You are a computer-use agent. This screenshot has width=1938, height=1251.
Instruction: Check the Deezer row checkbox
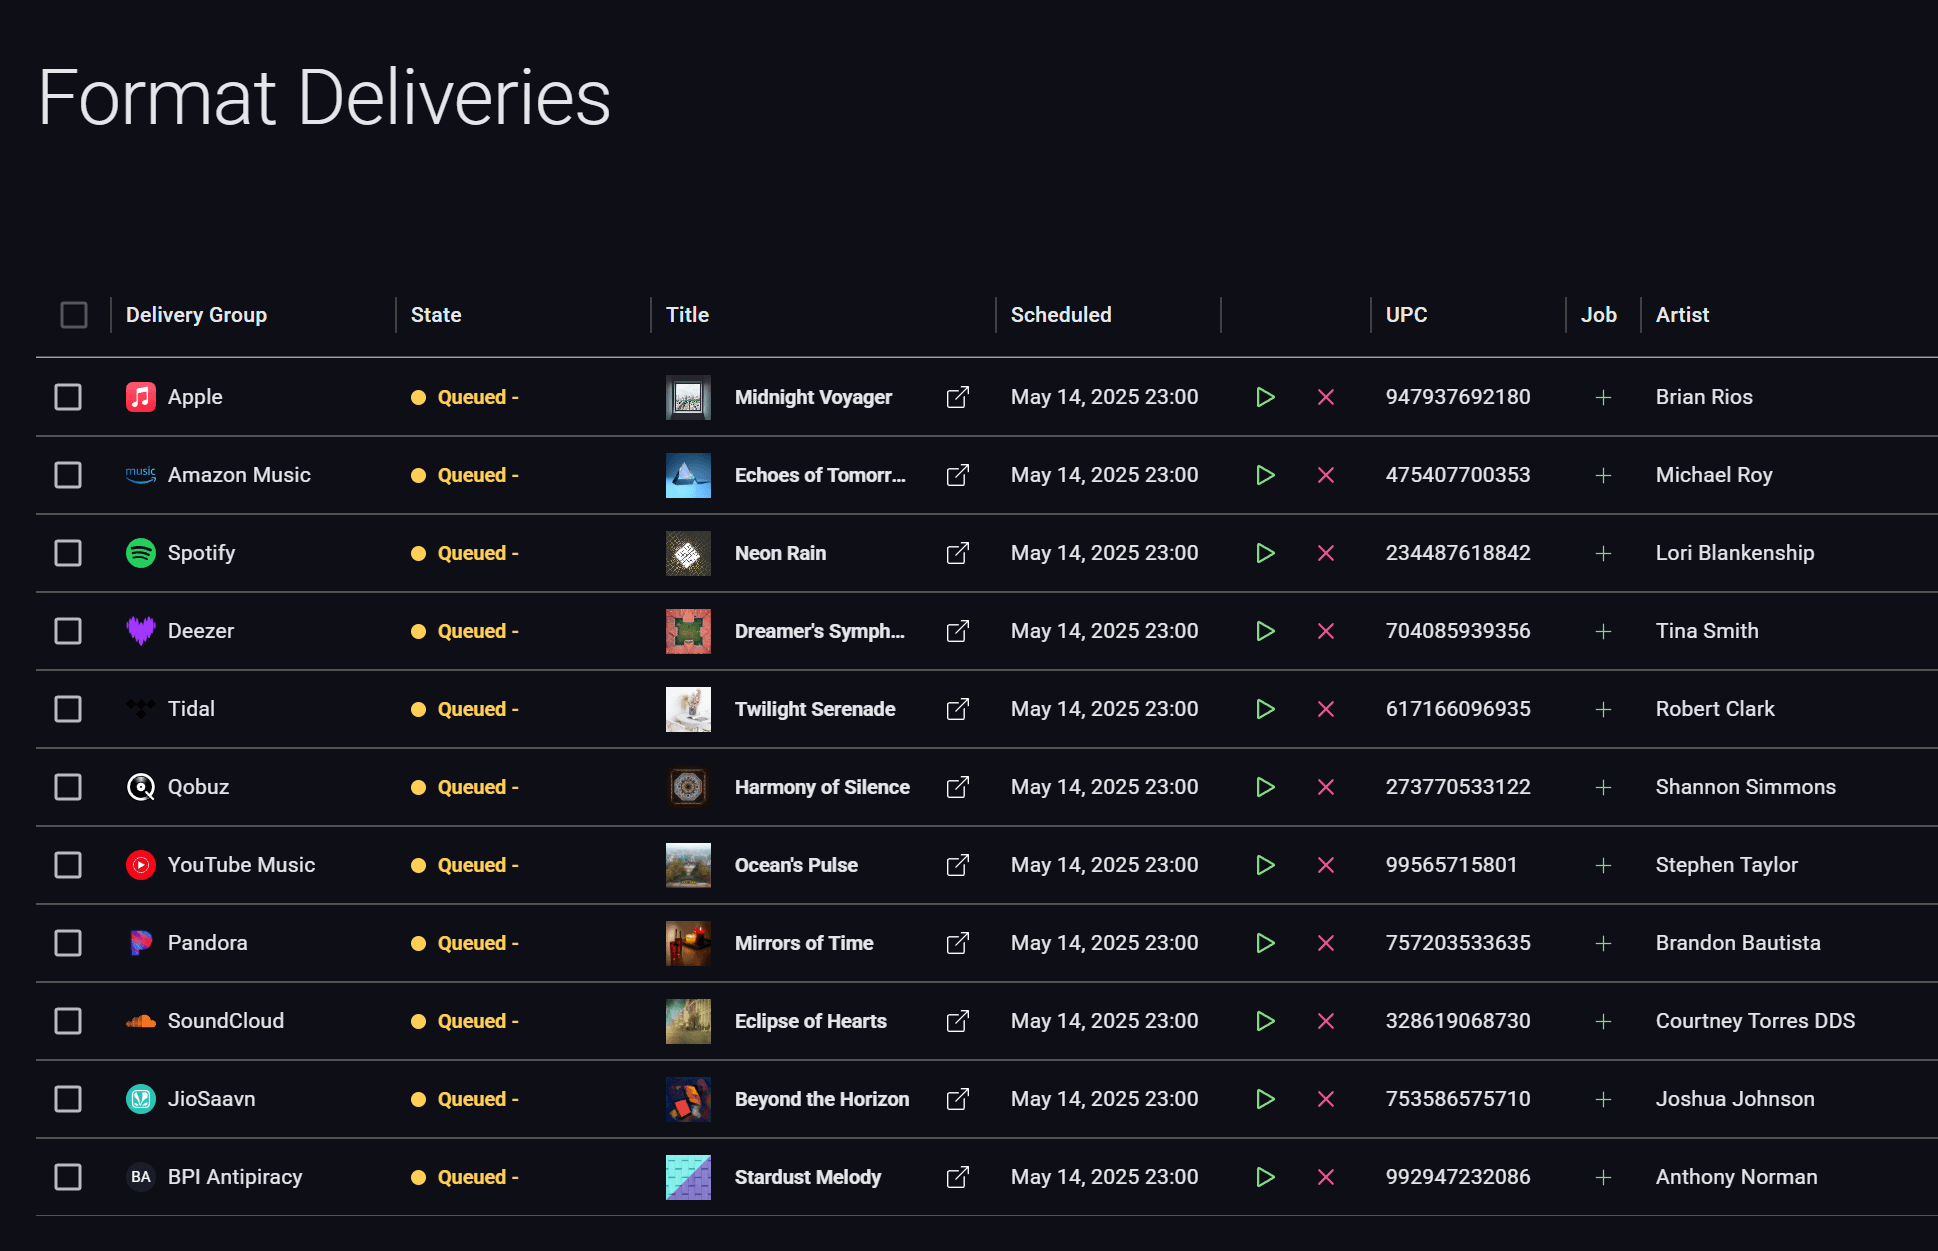[x=68, y=631]
